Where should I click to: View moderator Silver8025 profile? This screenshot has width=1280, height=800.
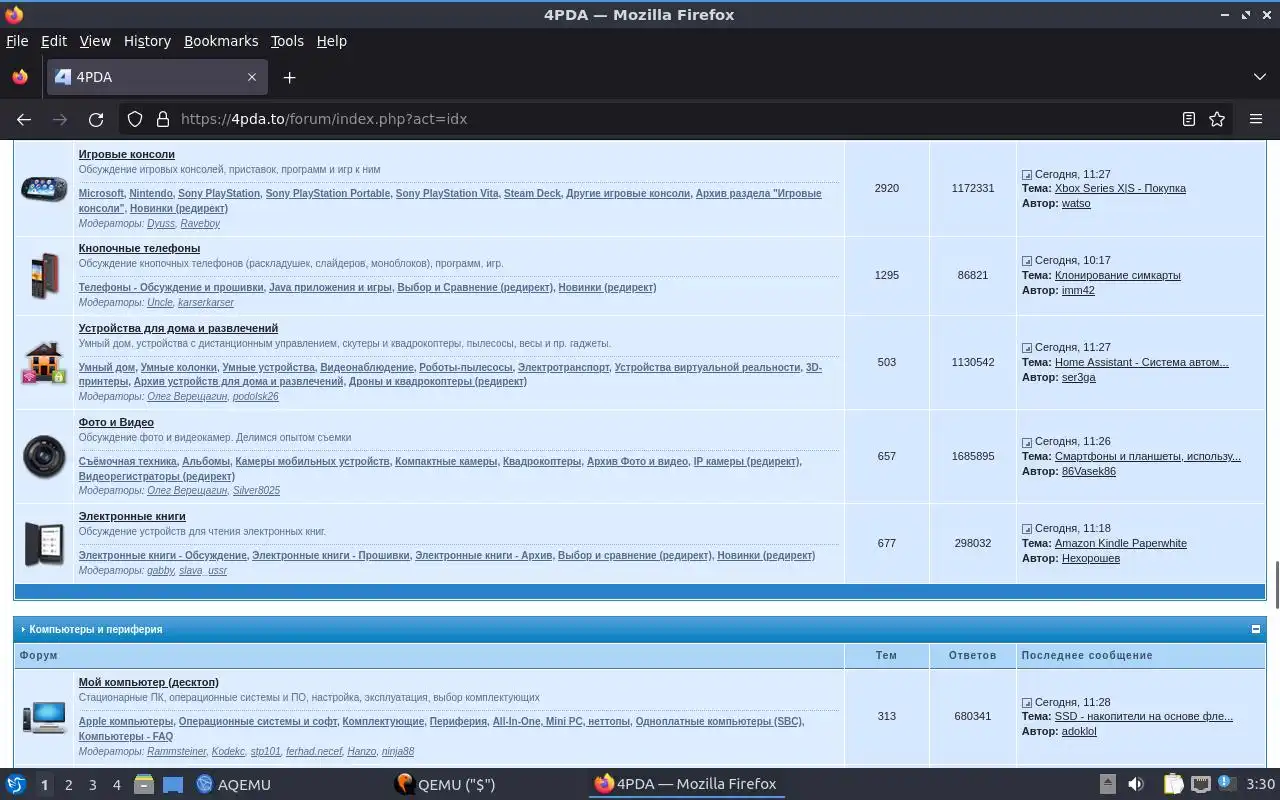[x=256, y=490]
